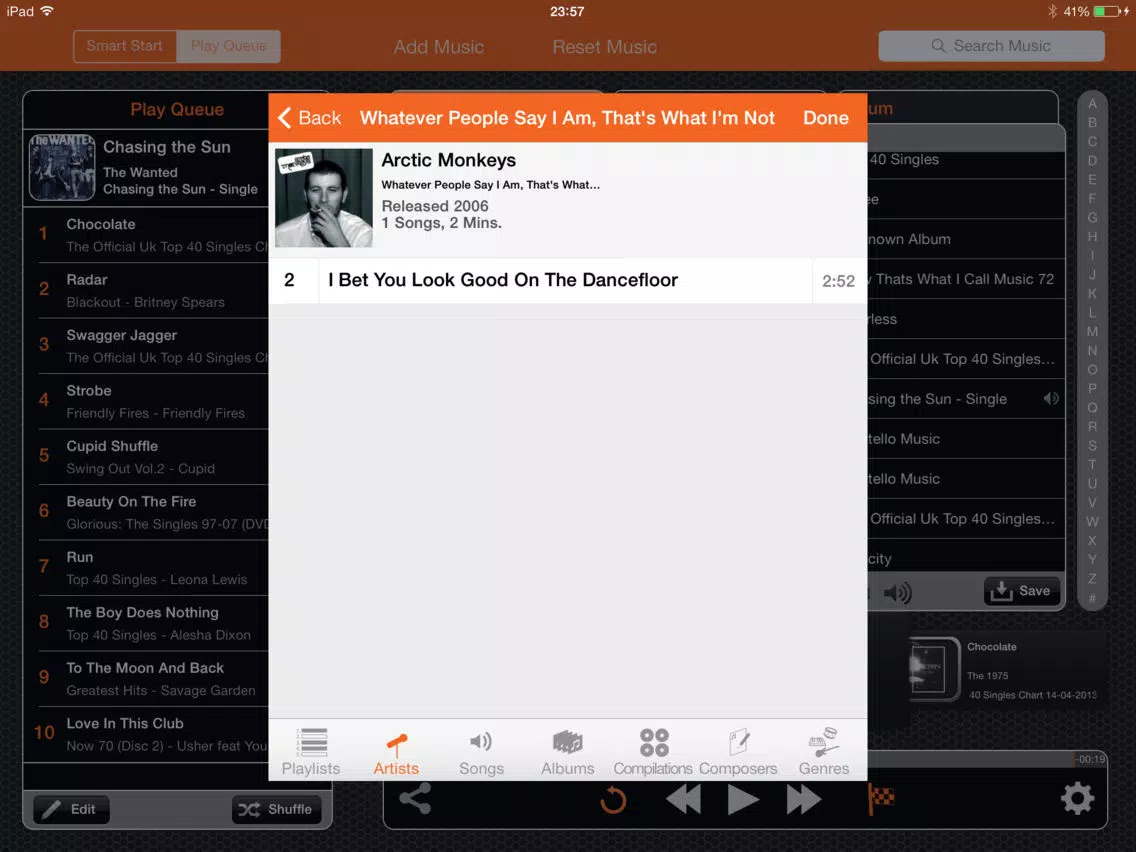
Task: Tap Done in the album popup
Action: tap(825, 118)
